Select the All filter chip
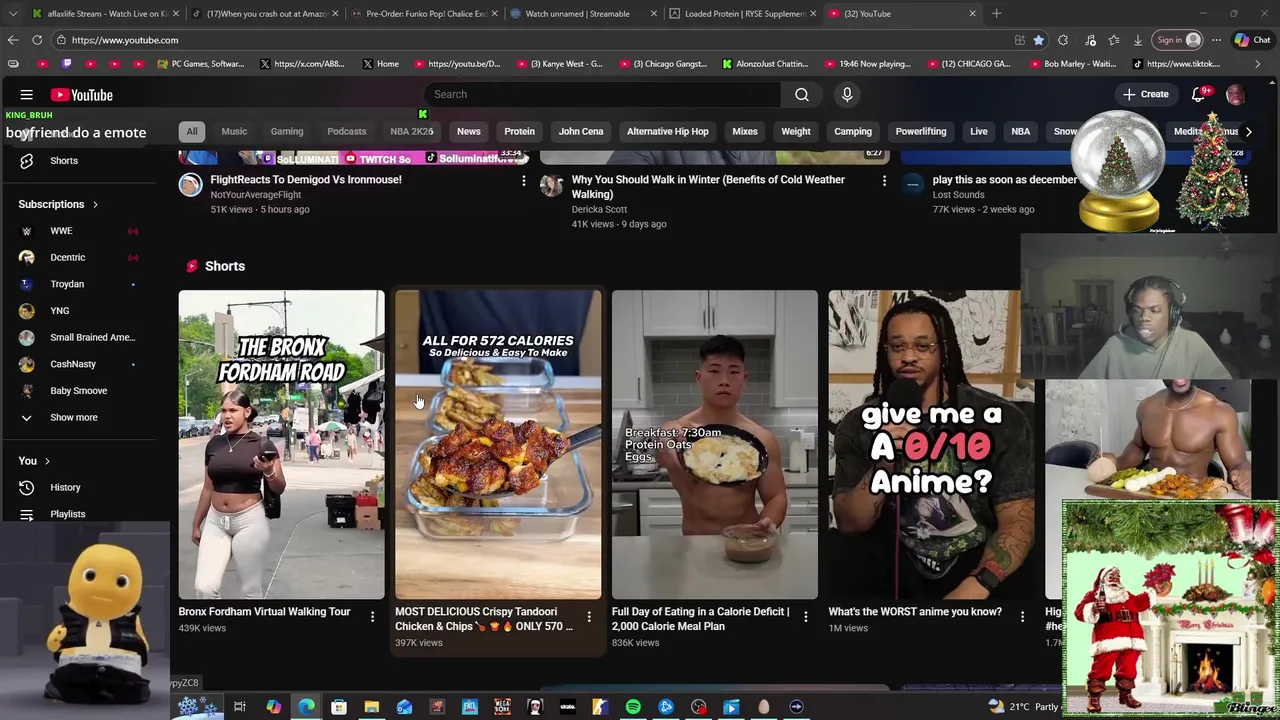 click(x=192, y=131)
